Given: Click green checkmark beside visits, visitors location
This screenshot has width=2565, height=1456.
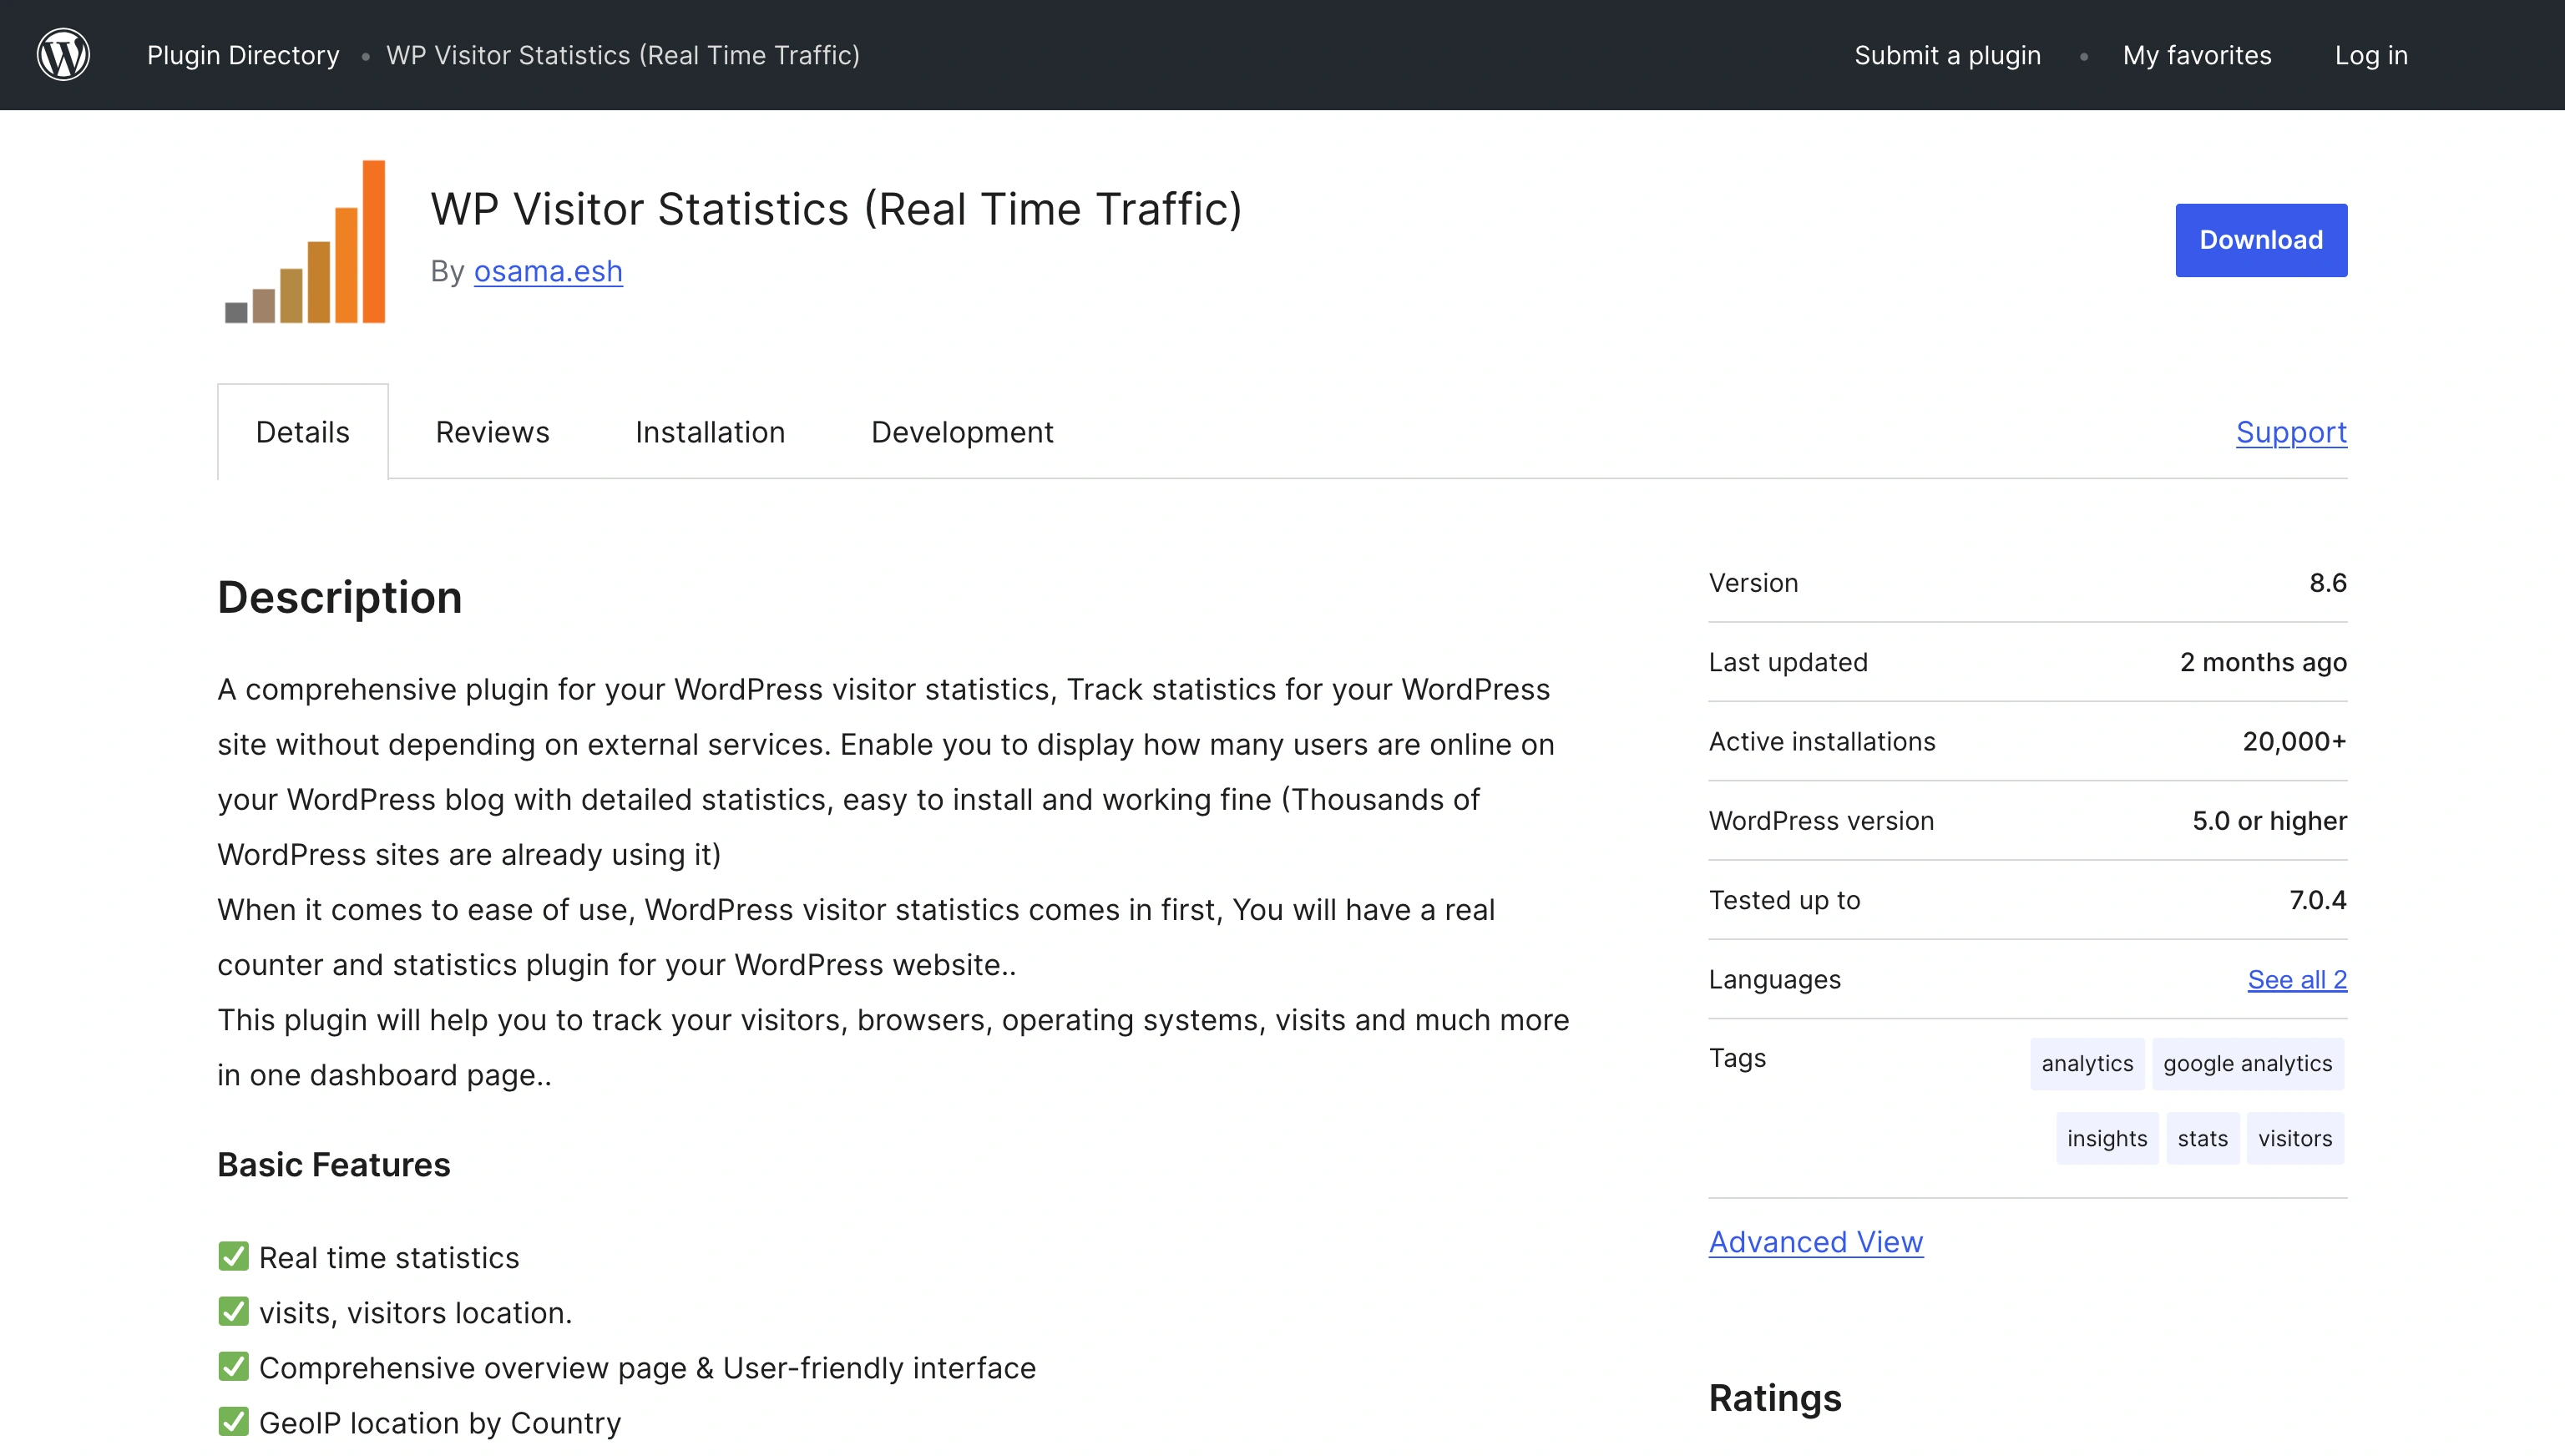Looking at the screenshot, I should pyautogui.click(x=233, y=1312).
